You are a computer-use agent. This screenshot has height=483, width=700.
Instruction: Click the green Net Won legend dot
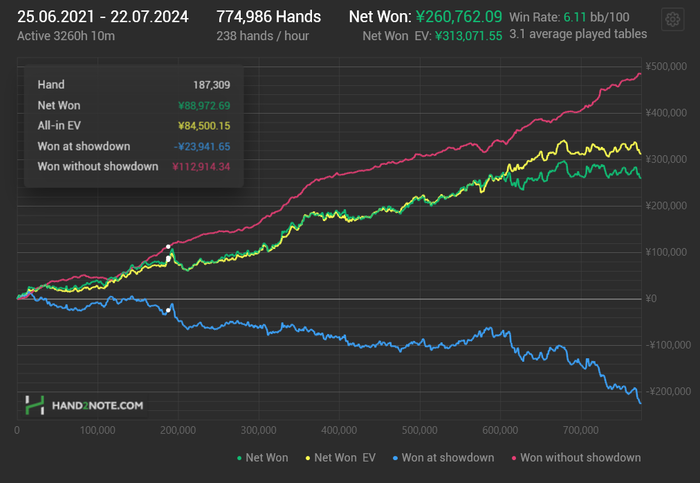pos(239,458)
